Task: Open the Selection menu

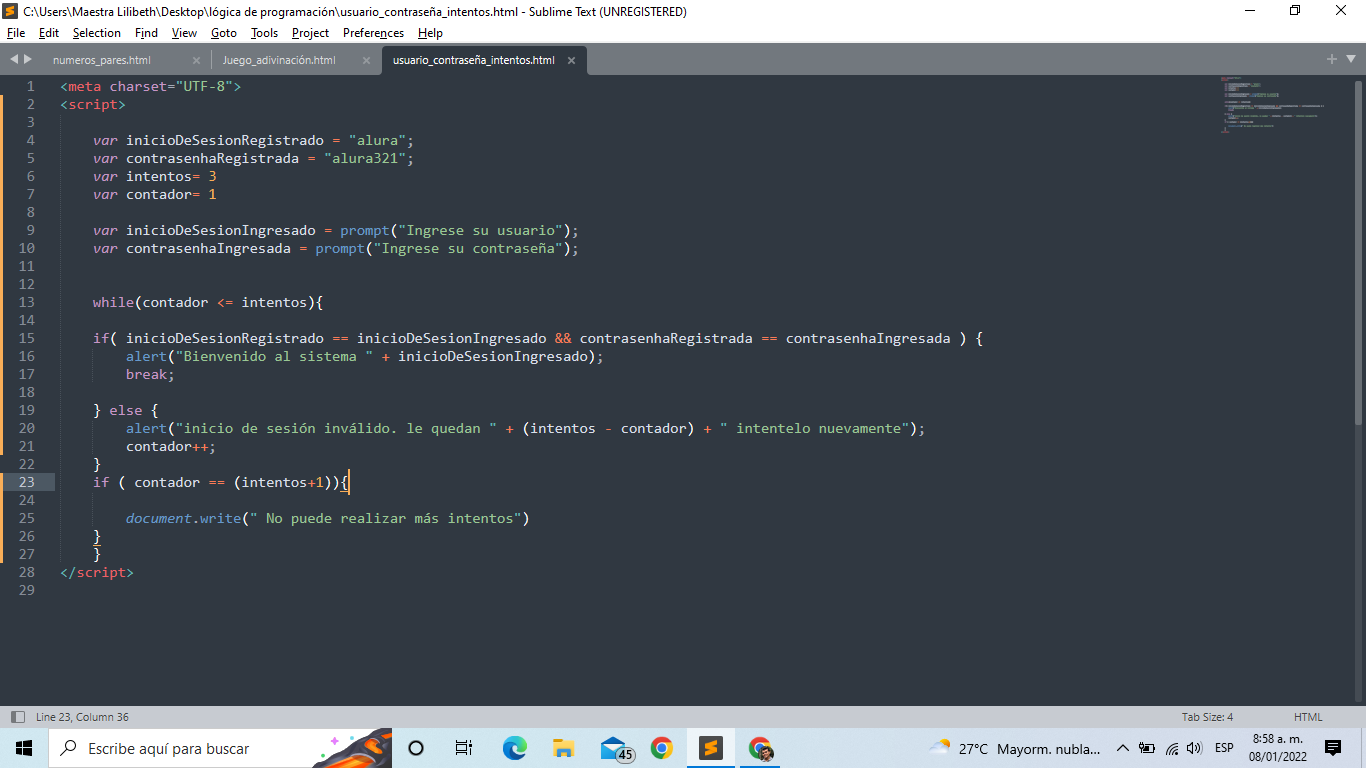Action: point(97,33)
